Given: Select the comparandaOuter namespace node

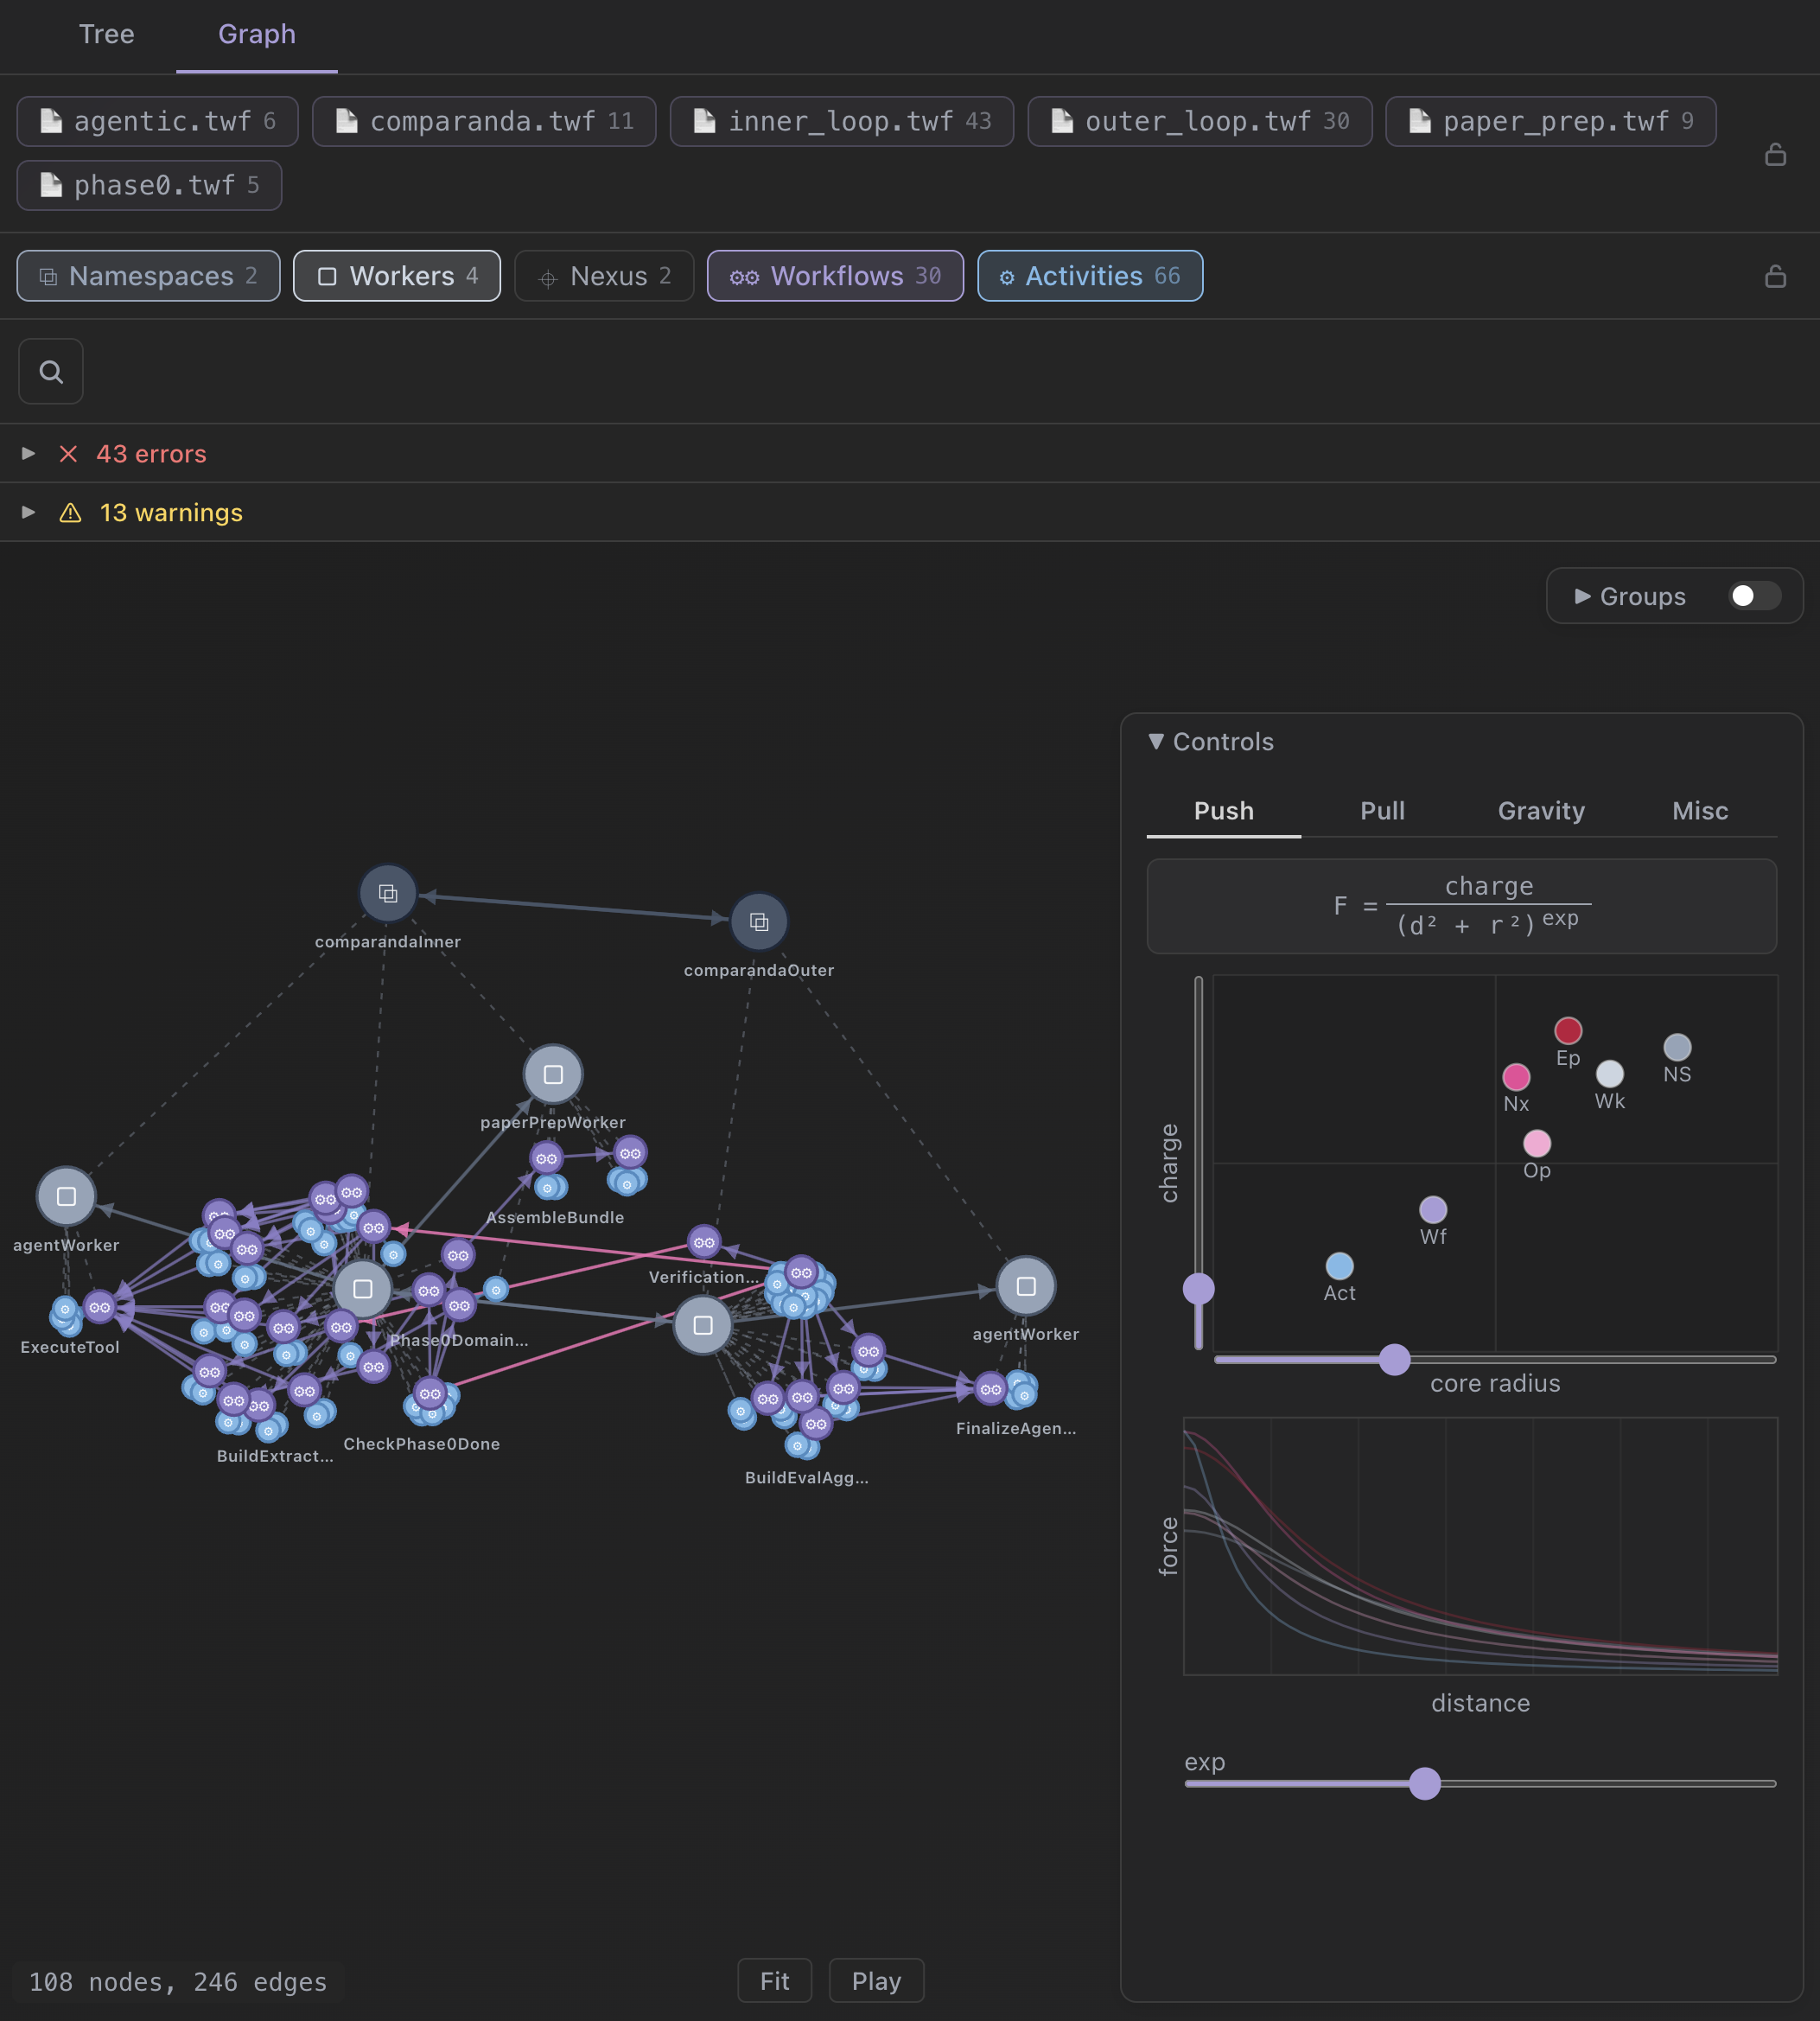Looking at the screenshot, I should coord(759,922).
